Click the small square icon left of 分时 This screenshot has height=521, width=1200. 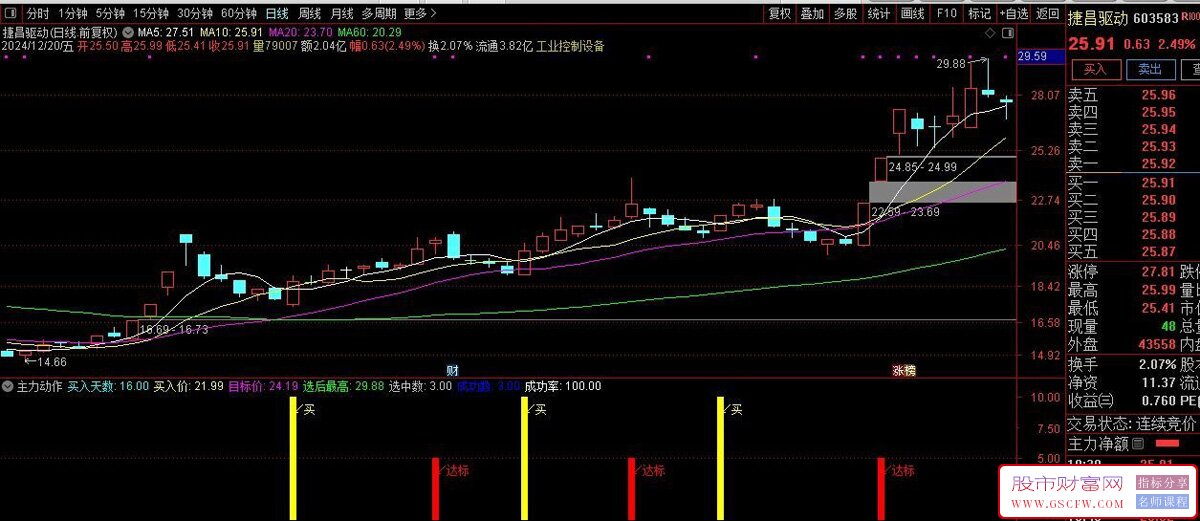pyautogui.click(x=11, y=14)
